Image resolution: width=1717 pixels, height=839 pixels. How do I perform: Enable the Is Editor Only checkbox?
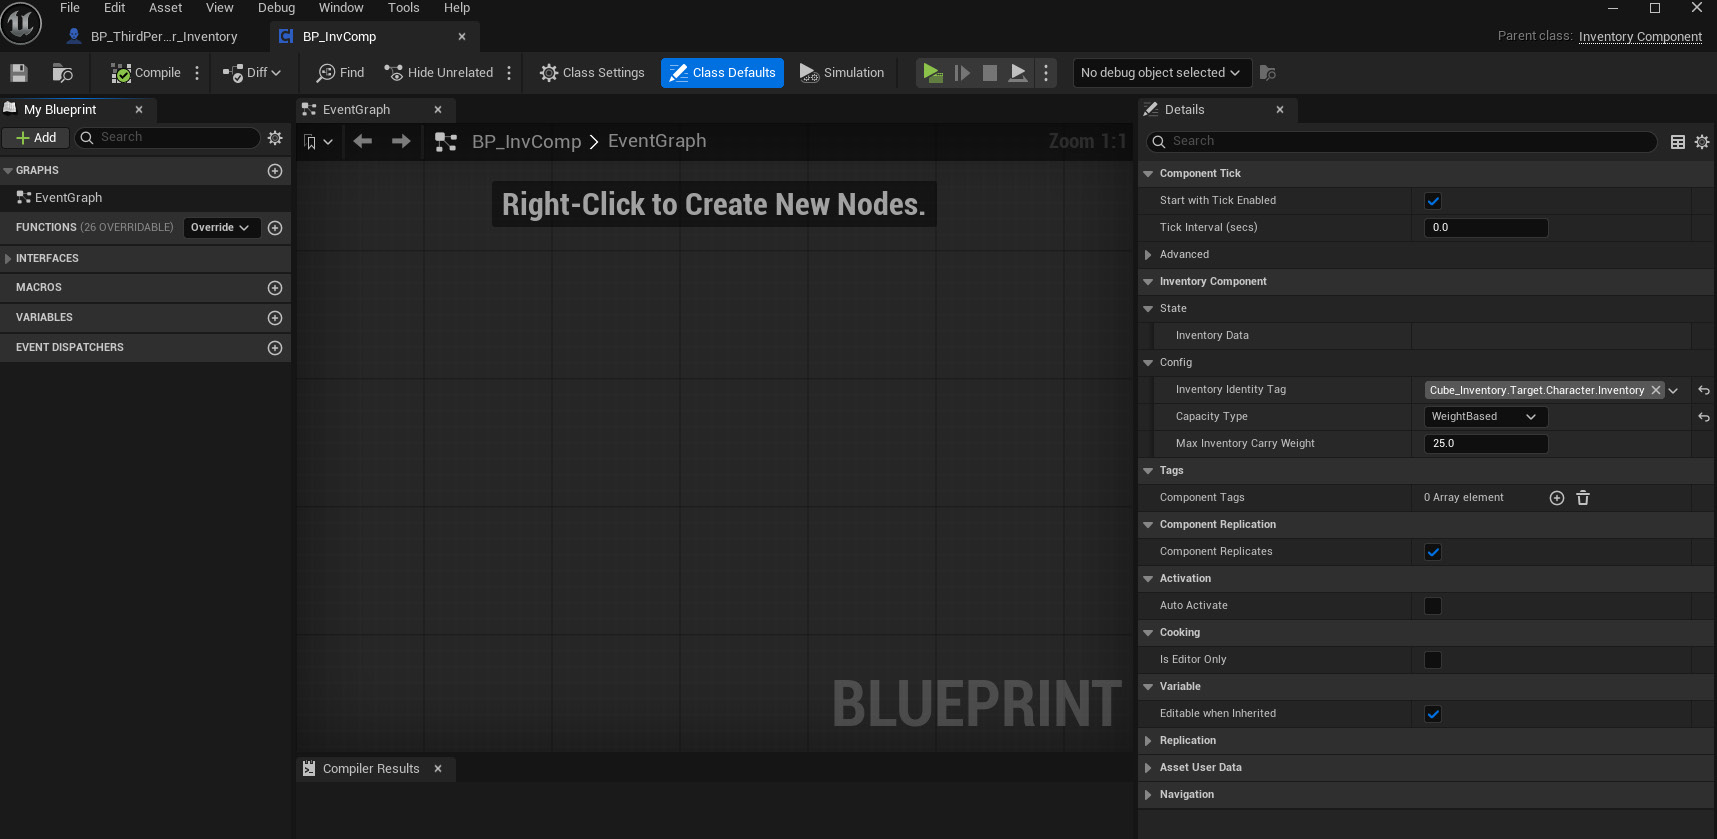(x=1433, y=660)
